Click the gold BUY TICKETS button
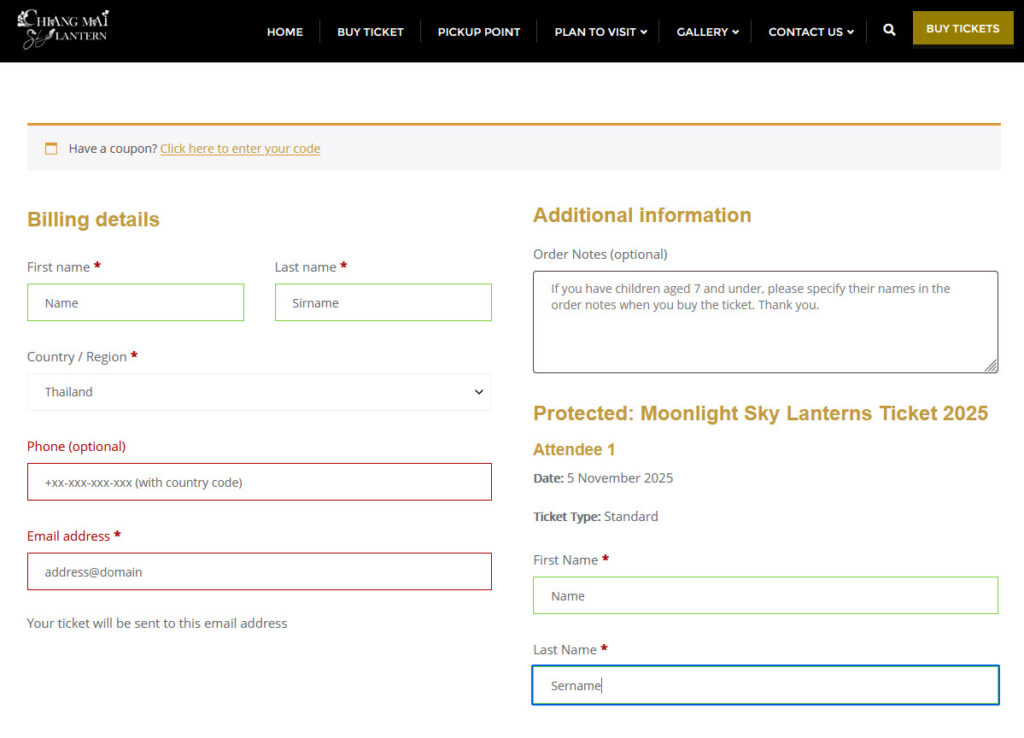Image resolution: width=1024 pixels, height=738 pixels. click(963, 29)
